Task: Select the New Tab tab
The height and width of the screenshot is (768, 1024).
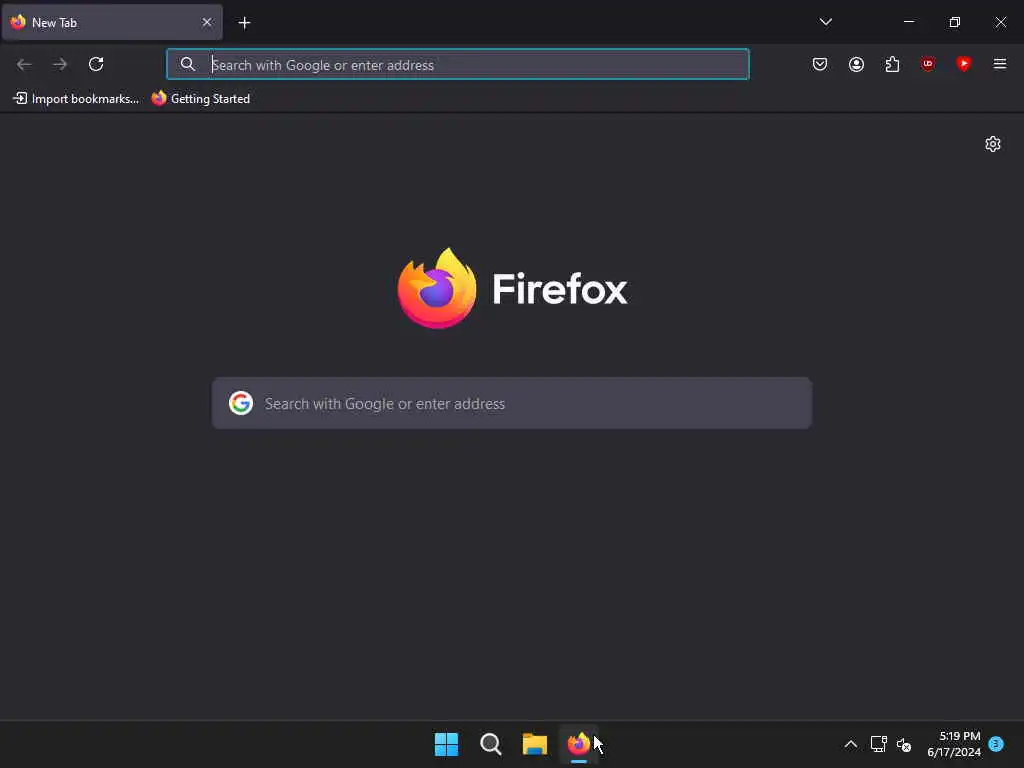Action: click(x=112, y=22)
